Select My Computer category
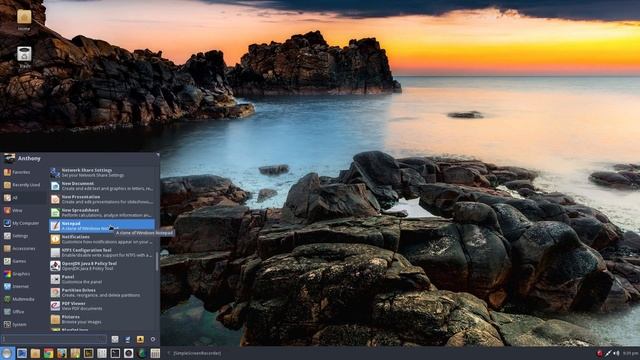This screenshot has height=360, width=640. [x=24, y=223]
